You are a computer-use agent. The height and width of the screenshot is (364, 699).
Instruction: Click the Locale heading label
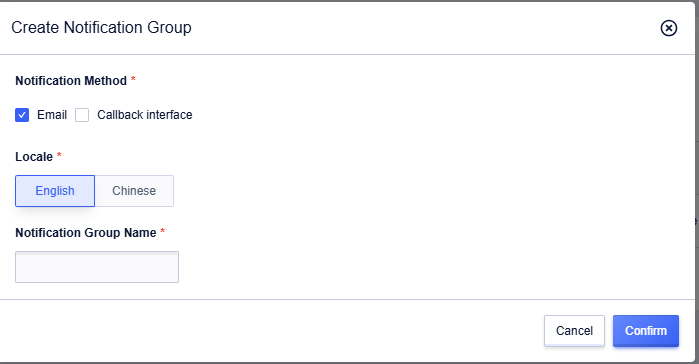coord(34,157)
